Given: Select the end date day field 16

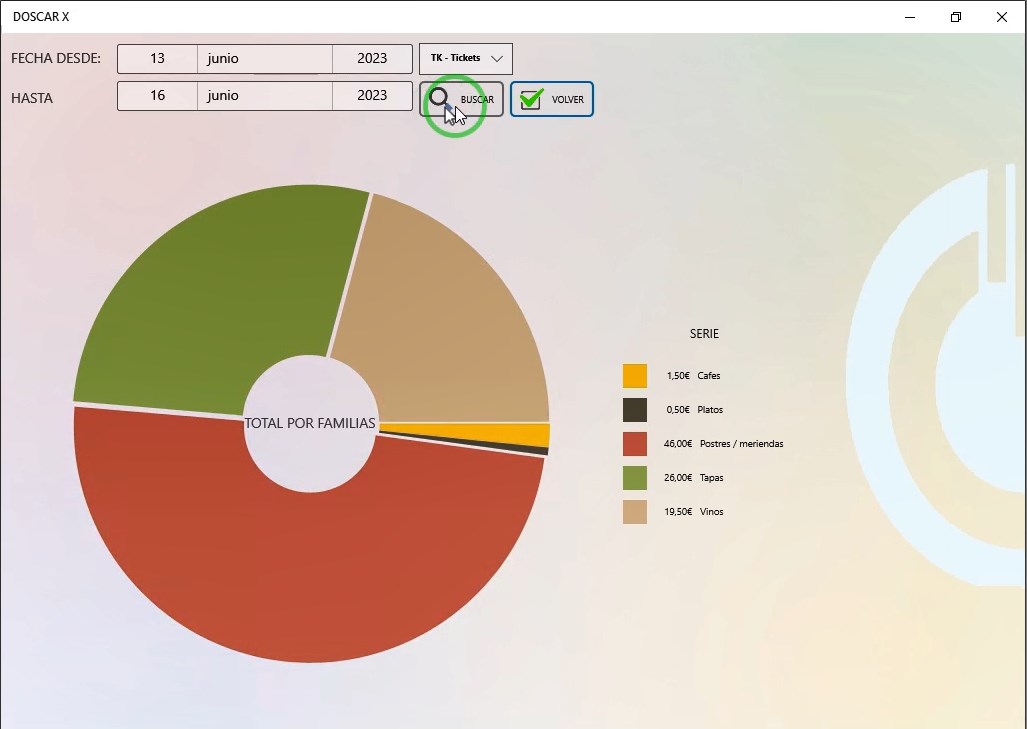Looking at the screenshot, I should coord(157,96).
